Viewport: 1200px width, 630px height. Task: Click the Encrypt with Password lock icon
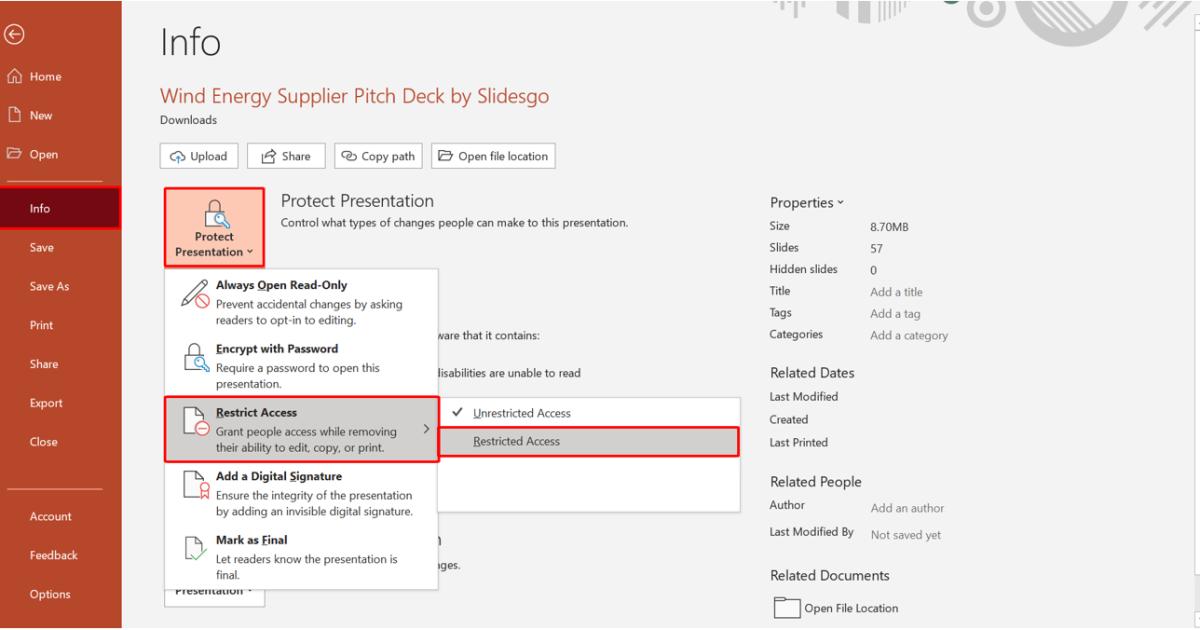(x=197, y=359)
